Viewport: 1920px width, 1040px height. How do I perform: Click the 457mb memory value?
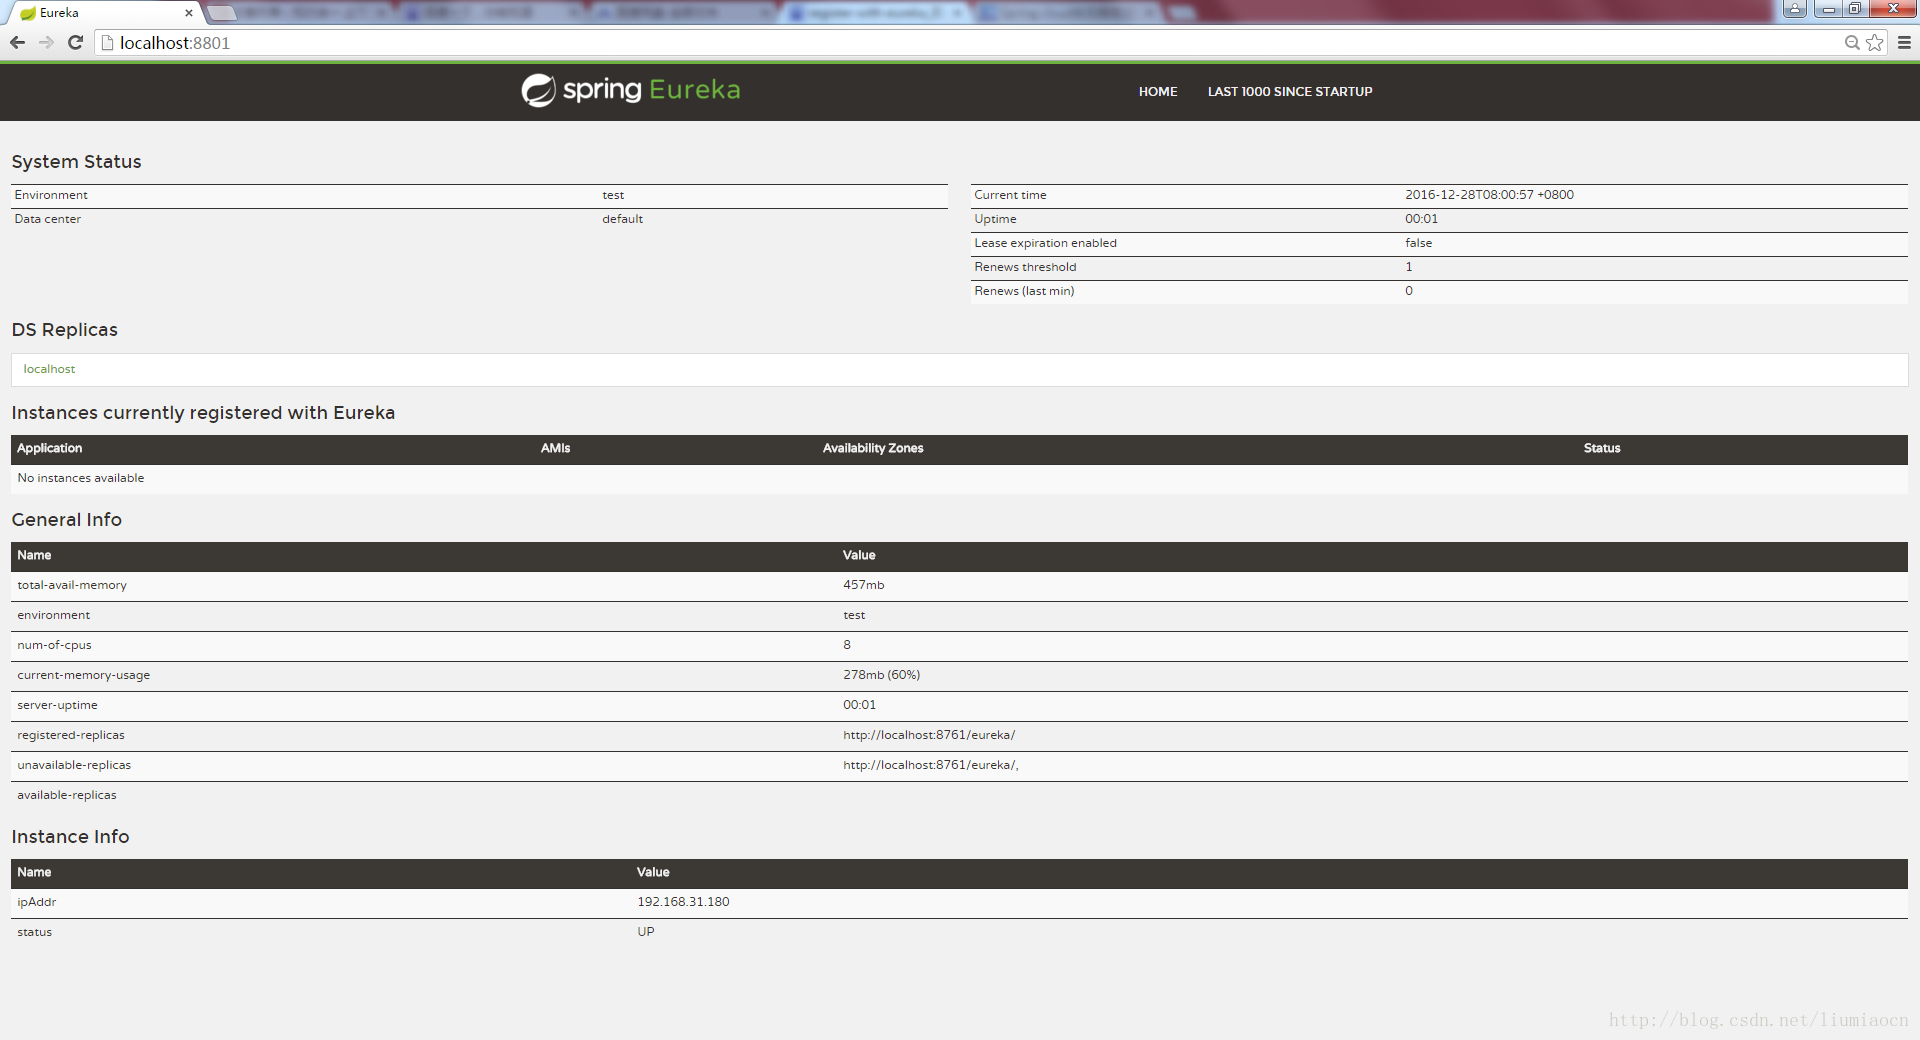pyautogui.click(x=863, y=585)
